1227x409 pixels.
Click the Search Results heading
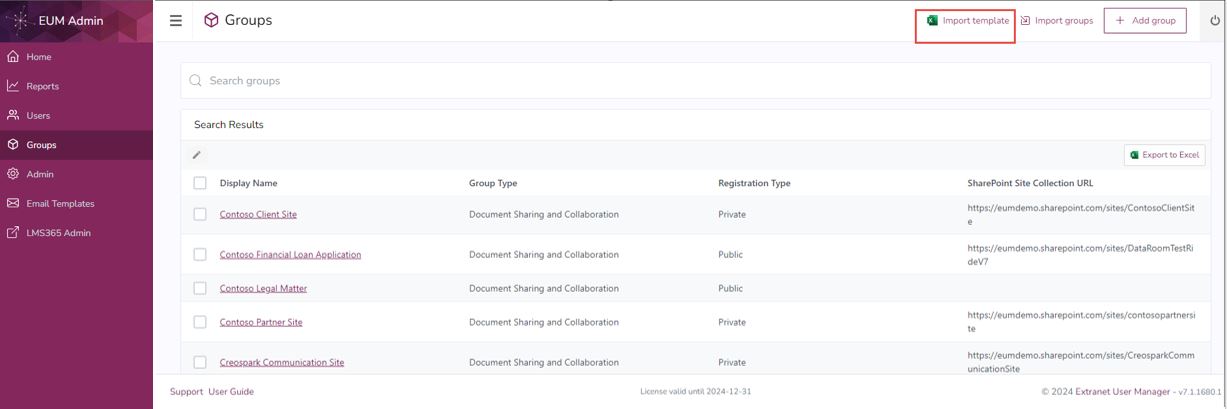tap(229, 125)
